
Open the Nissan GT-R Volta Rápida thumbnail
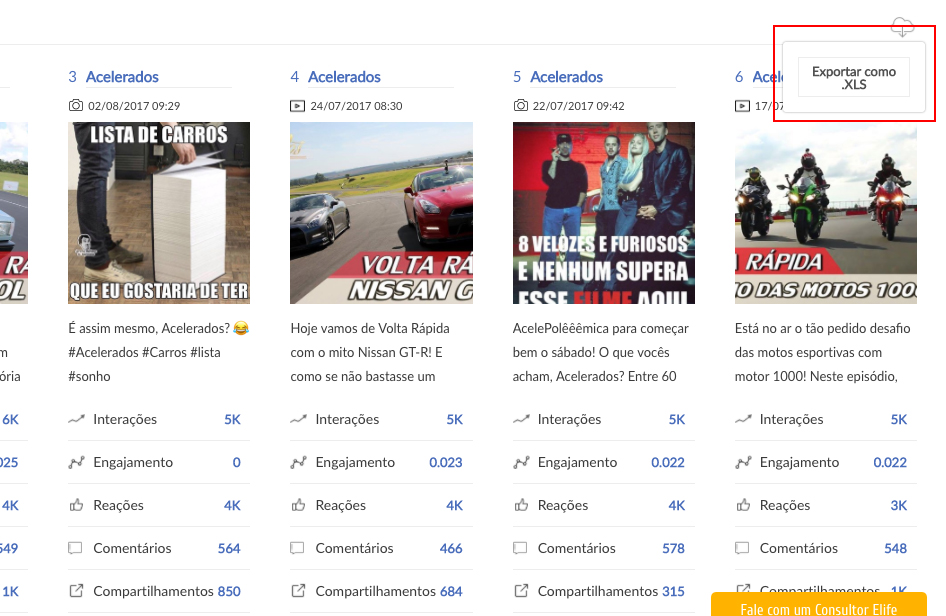(381, 213)
